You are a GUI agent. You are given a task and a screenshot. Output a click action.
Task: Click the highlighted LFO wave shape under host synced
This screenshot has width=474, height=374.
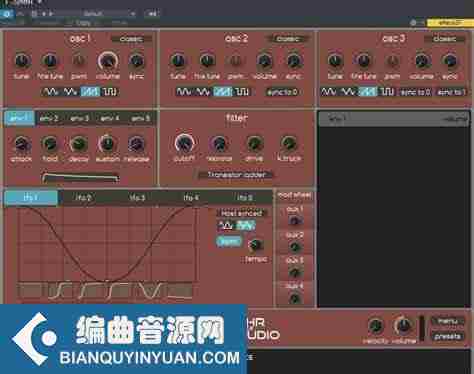[246, 226]
